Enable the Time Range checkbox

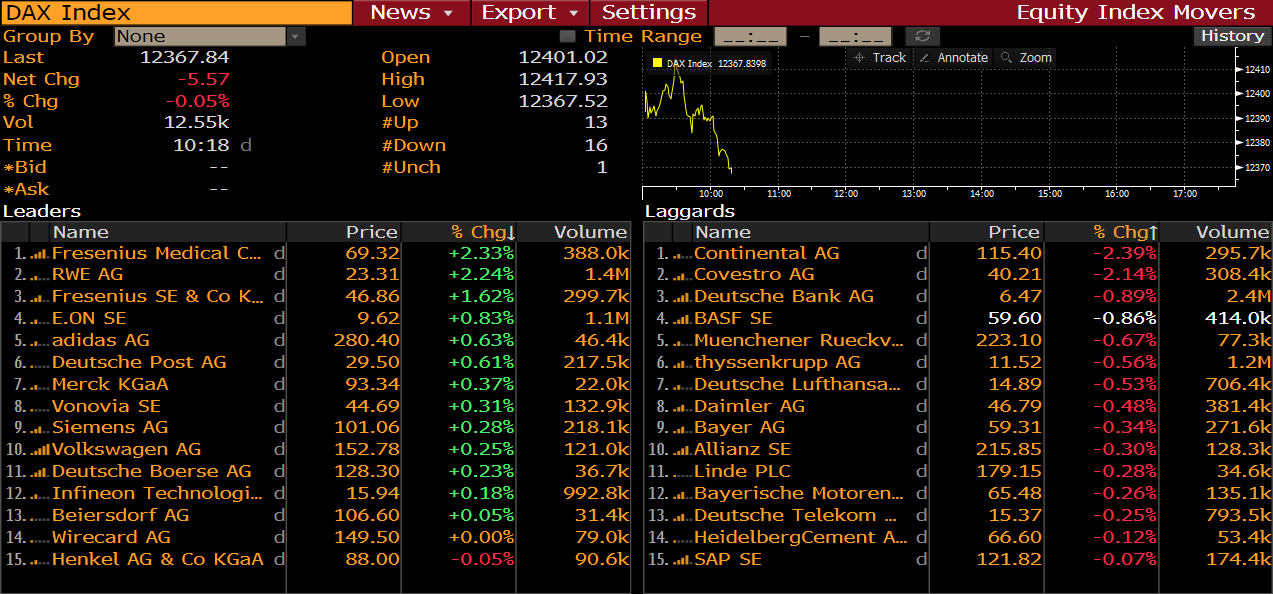pyautogui.click(x=567, y=36)
